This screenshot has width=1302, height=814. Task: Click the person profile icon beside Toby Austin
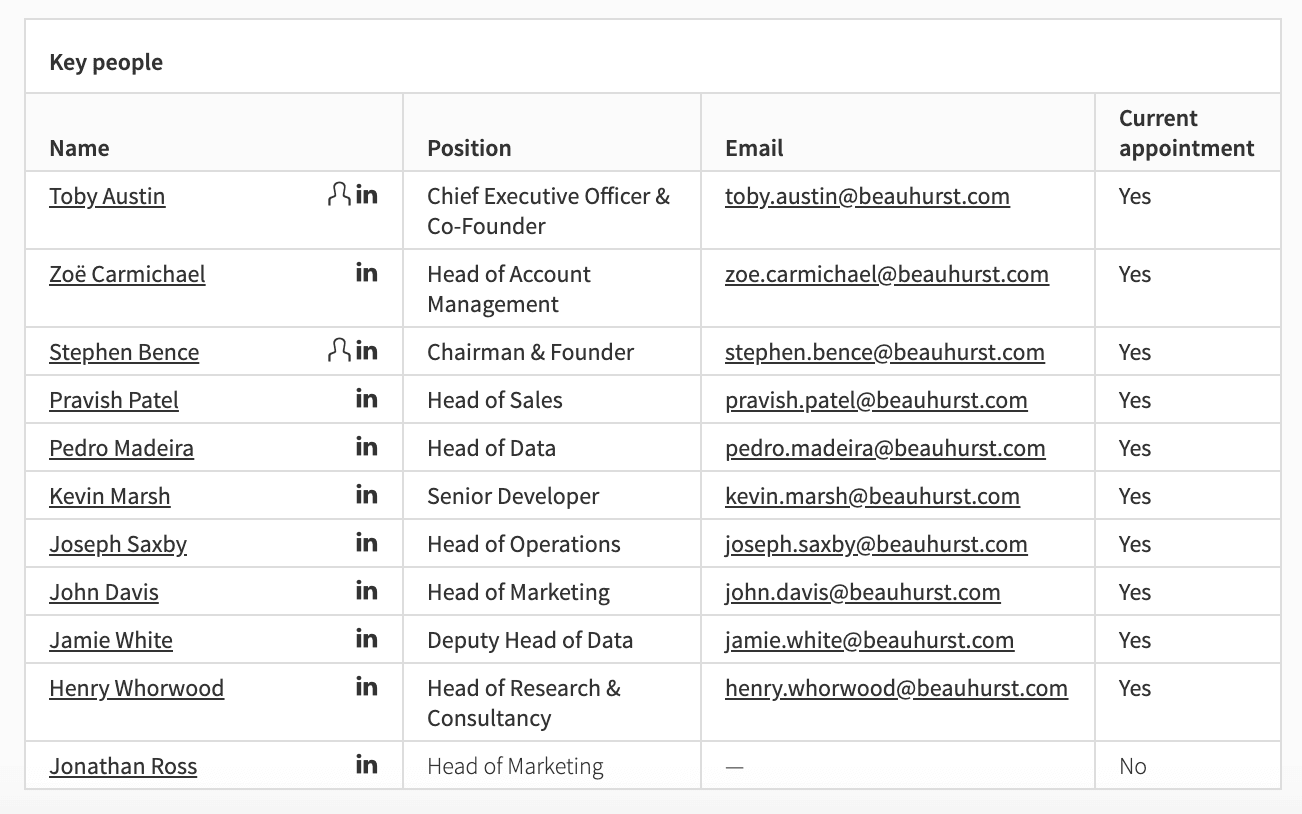(x=340, y=195)
